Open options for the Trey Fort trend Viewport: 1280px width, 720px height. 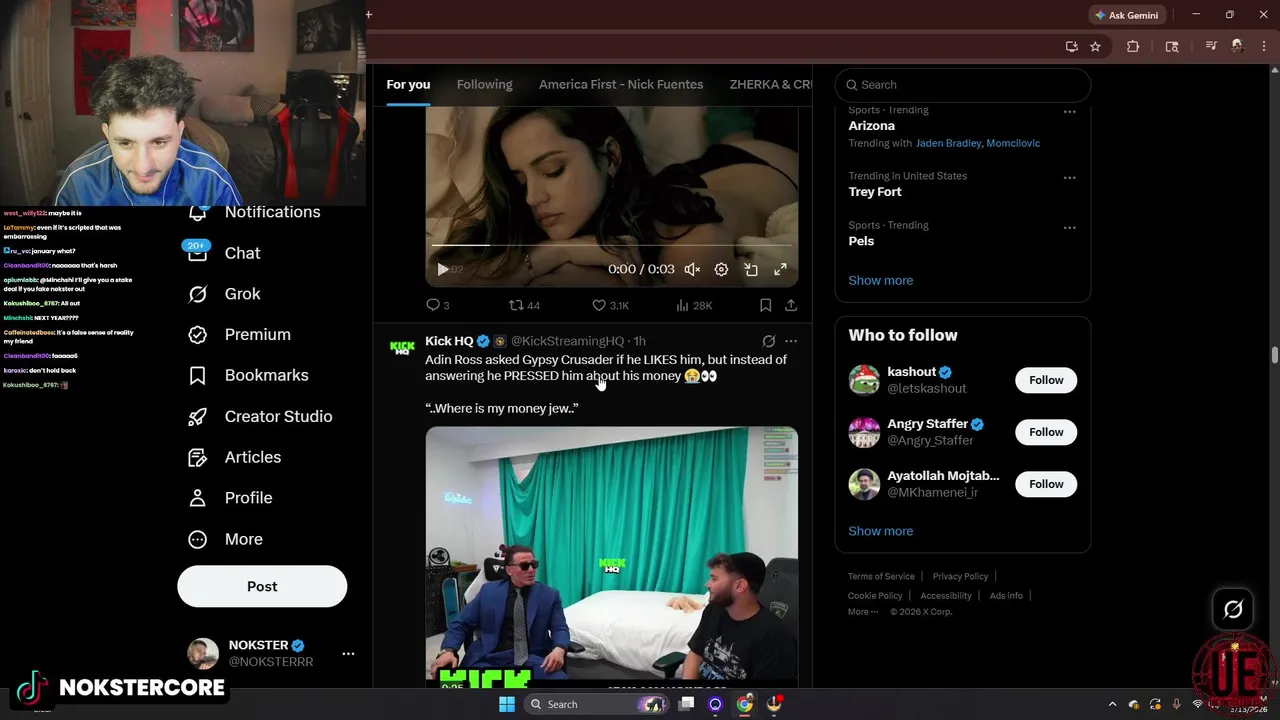pos(1069,178)
